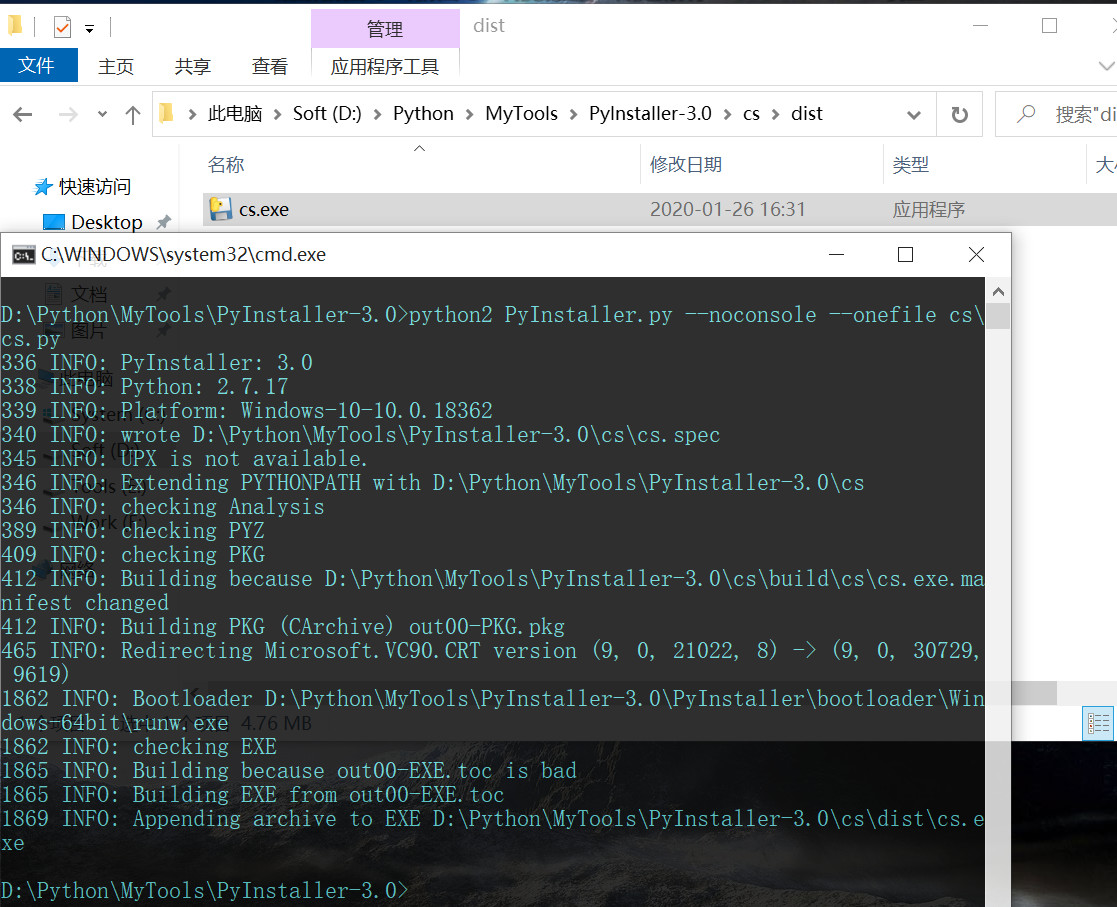Click the Explorer folder icon in title bar
The width and height of the screenshot is (1117, 907).
pyautogui.click(x=16, y=26)
